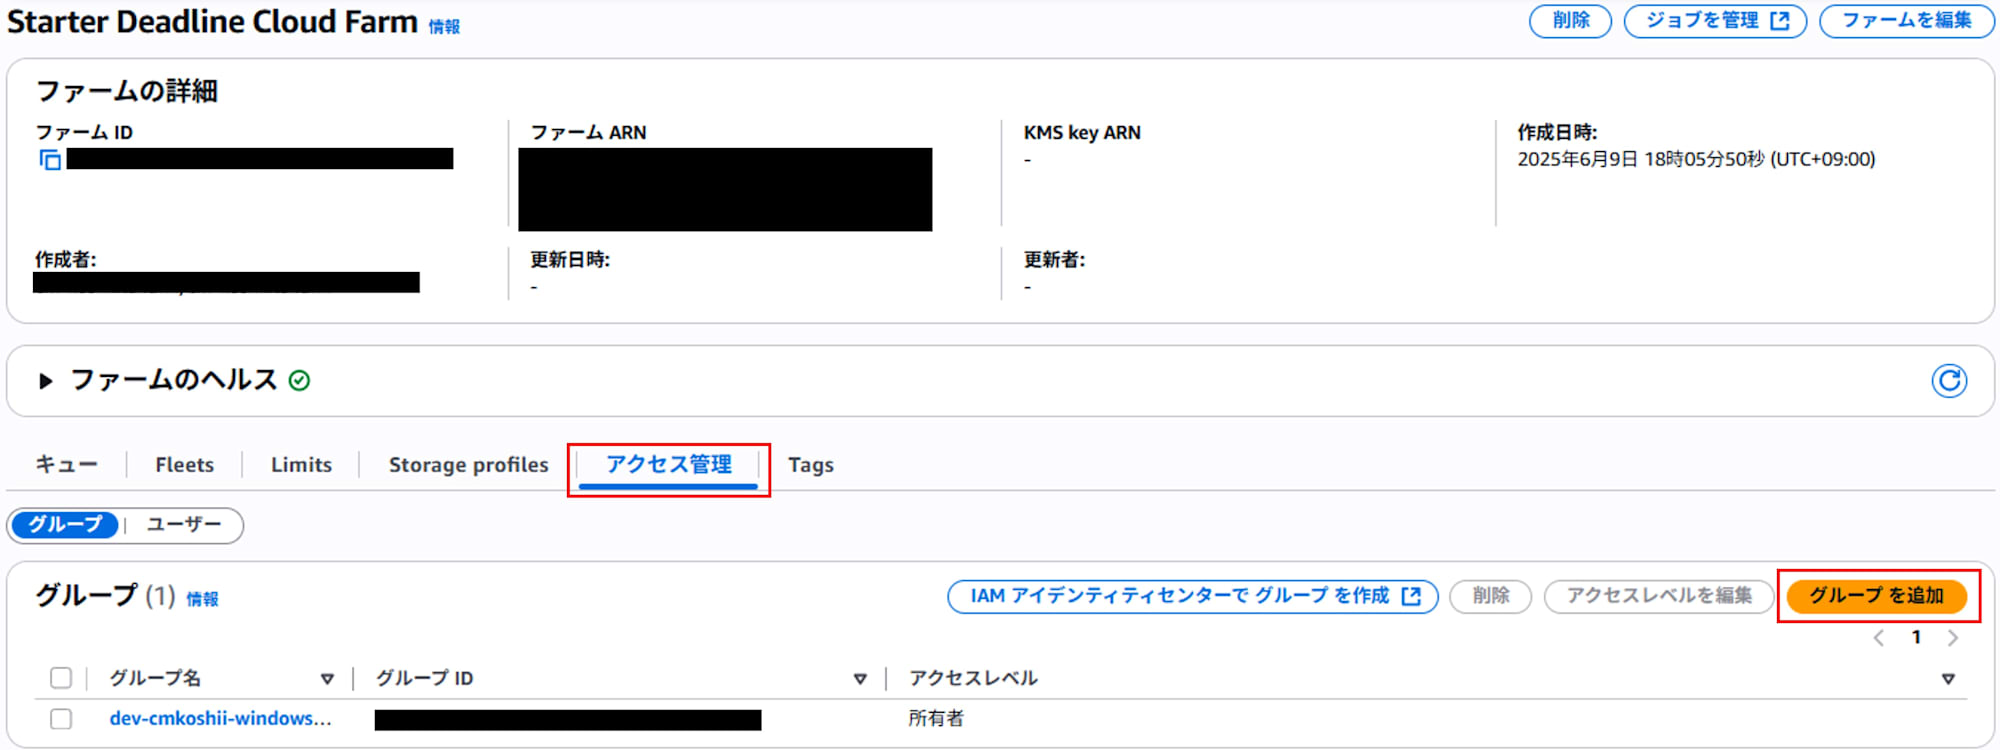Sort by アクセスレベル column arrow
The width and height of the screenshot is (2000, 750).
tap(1948, 679)
